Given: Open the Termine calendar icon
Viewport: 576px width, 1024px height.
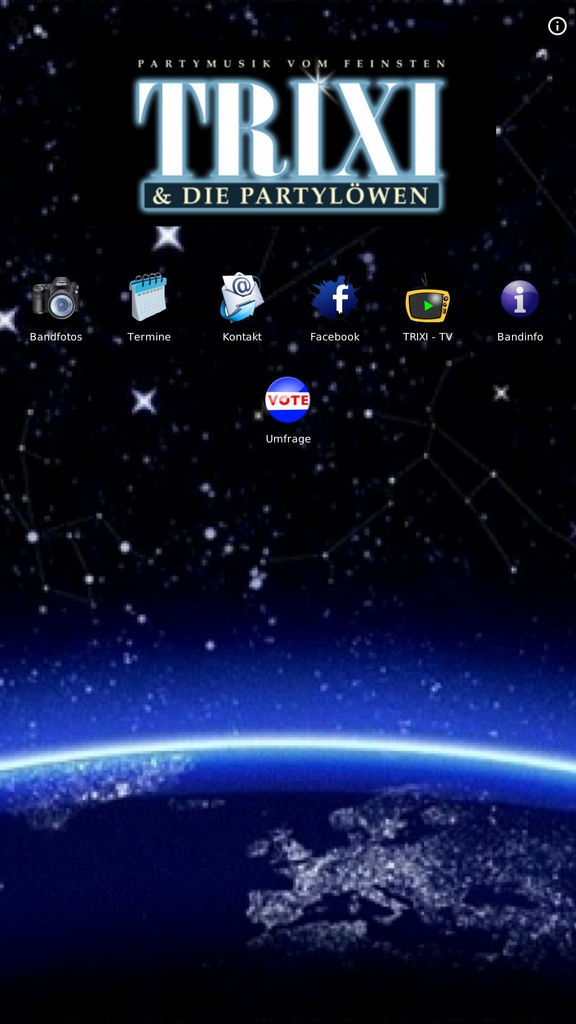Looking at the screenshot, I should click(148, 297).
